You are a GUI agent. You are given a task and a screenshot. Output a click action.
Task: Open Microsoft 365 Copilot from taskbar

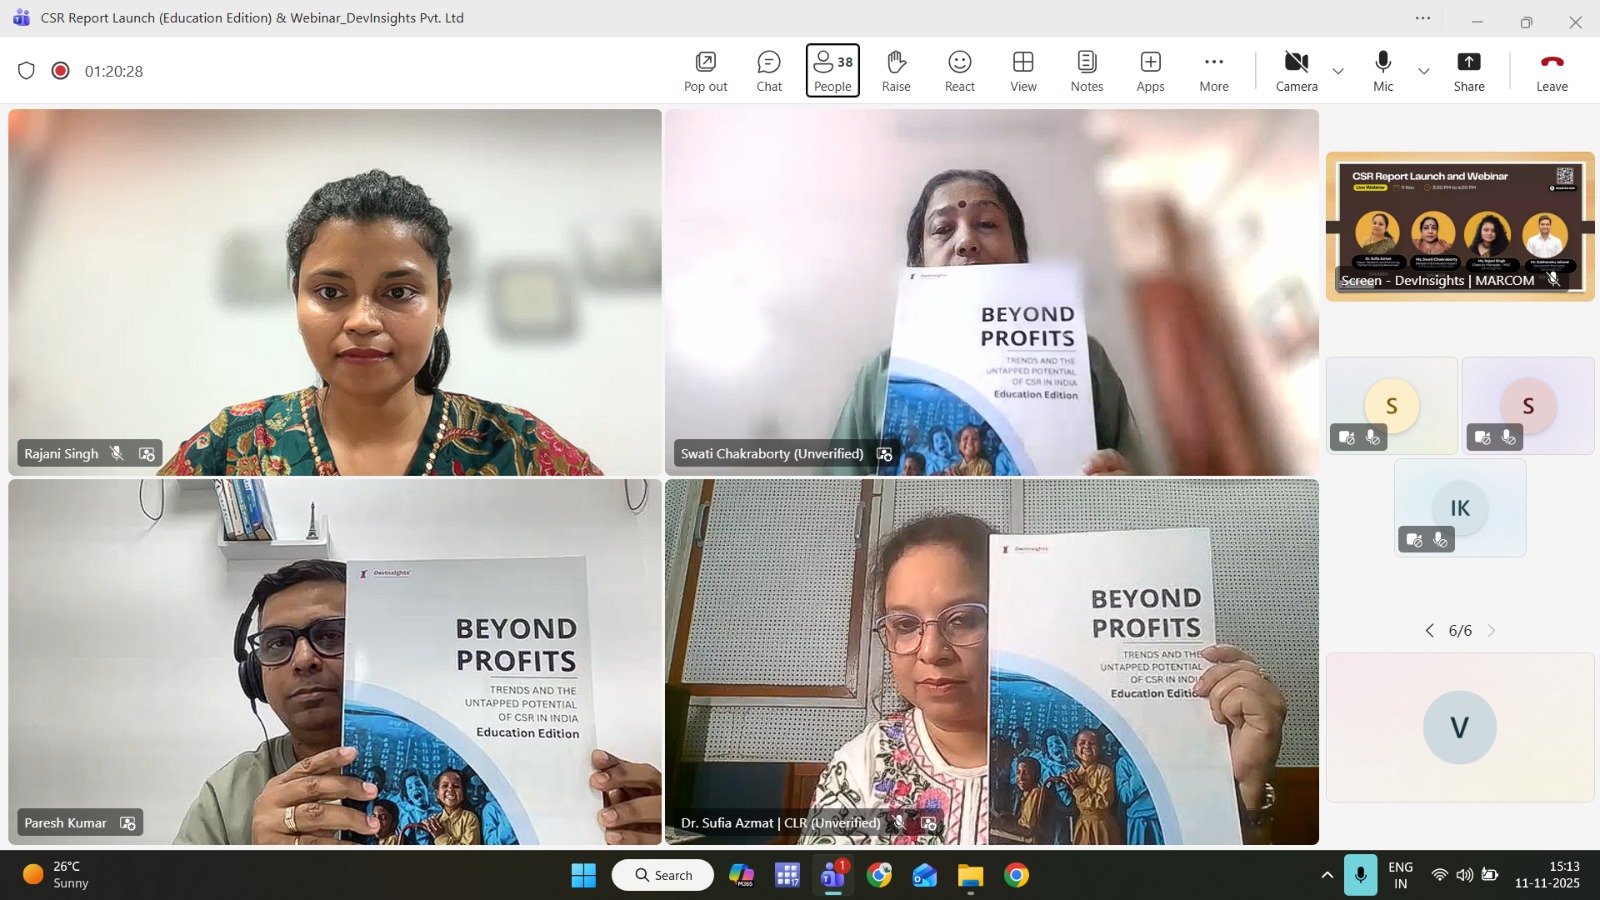(741, 875)
